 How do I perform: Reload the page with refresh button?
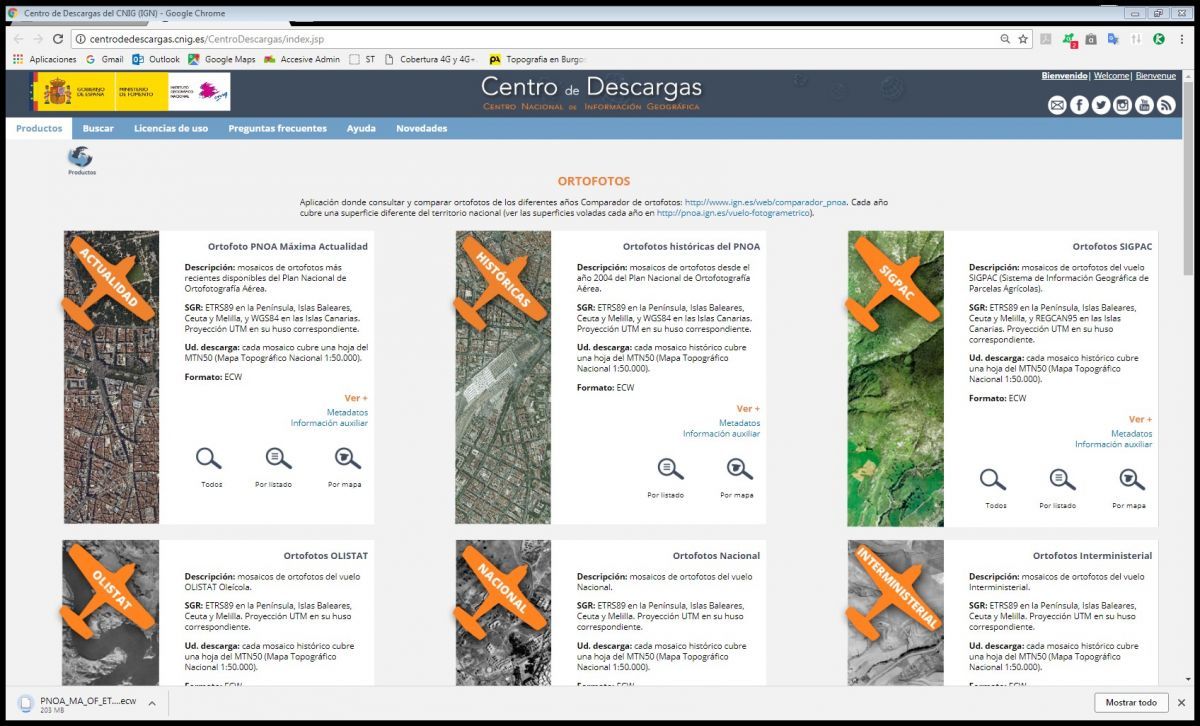point(58,39)
